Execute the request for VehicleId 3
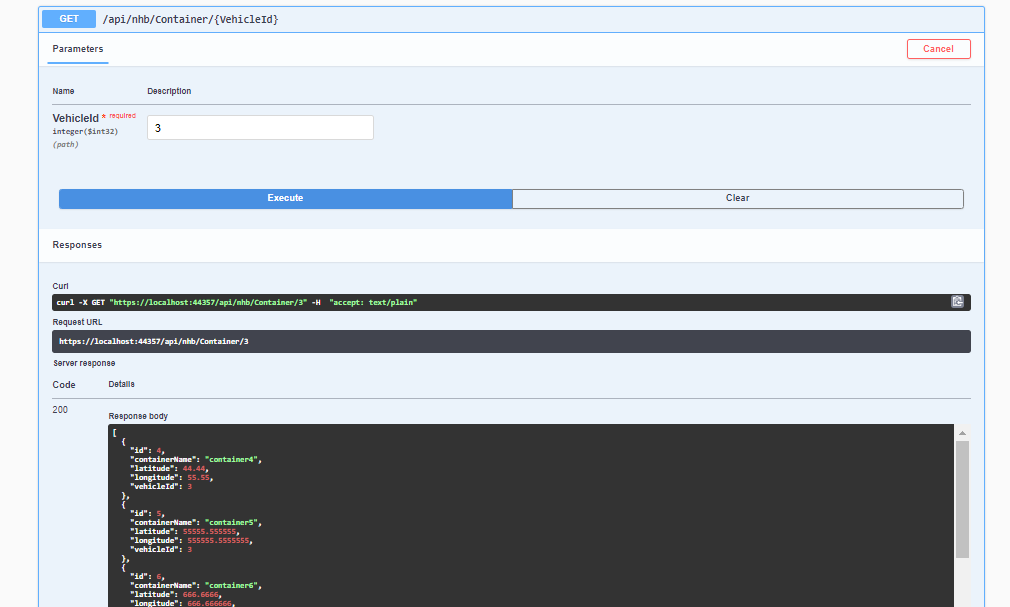The height and width of the screenshot is (607, 1010). pyautogui.click(x=285, y=198)
